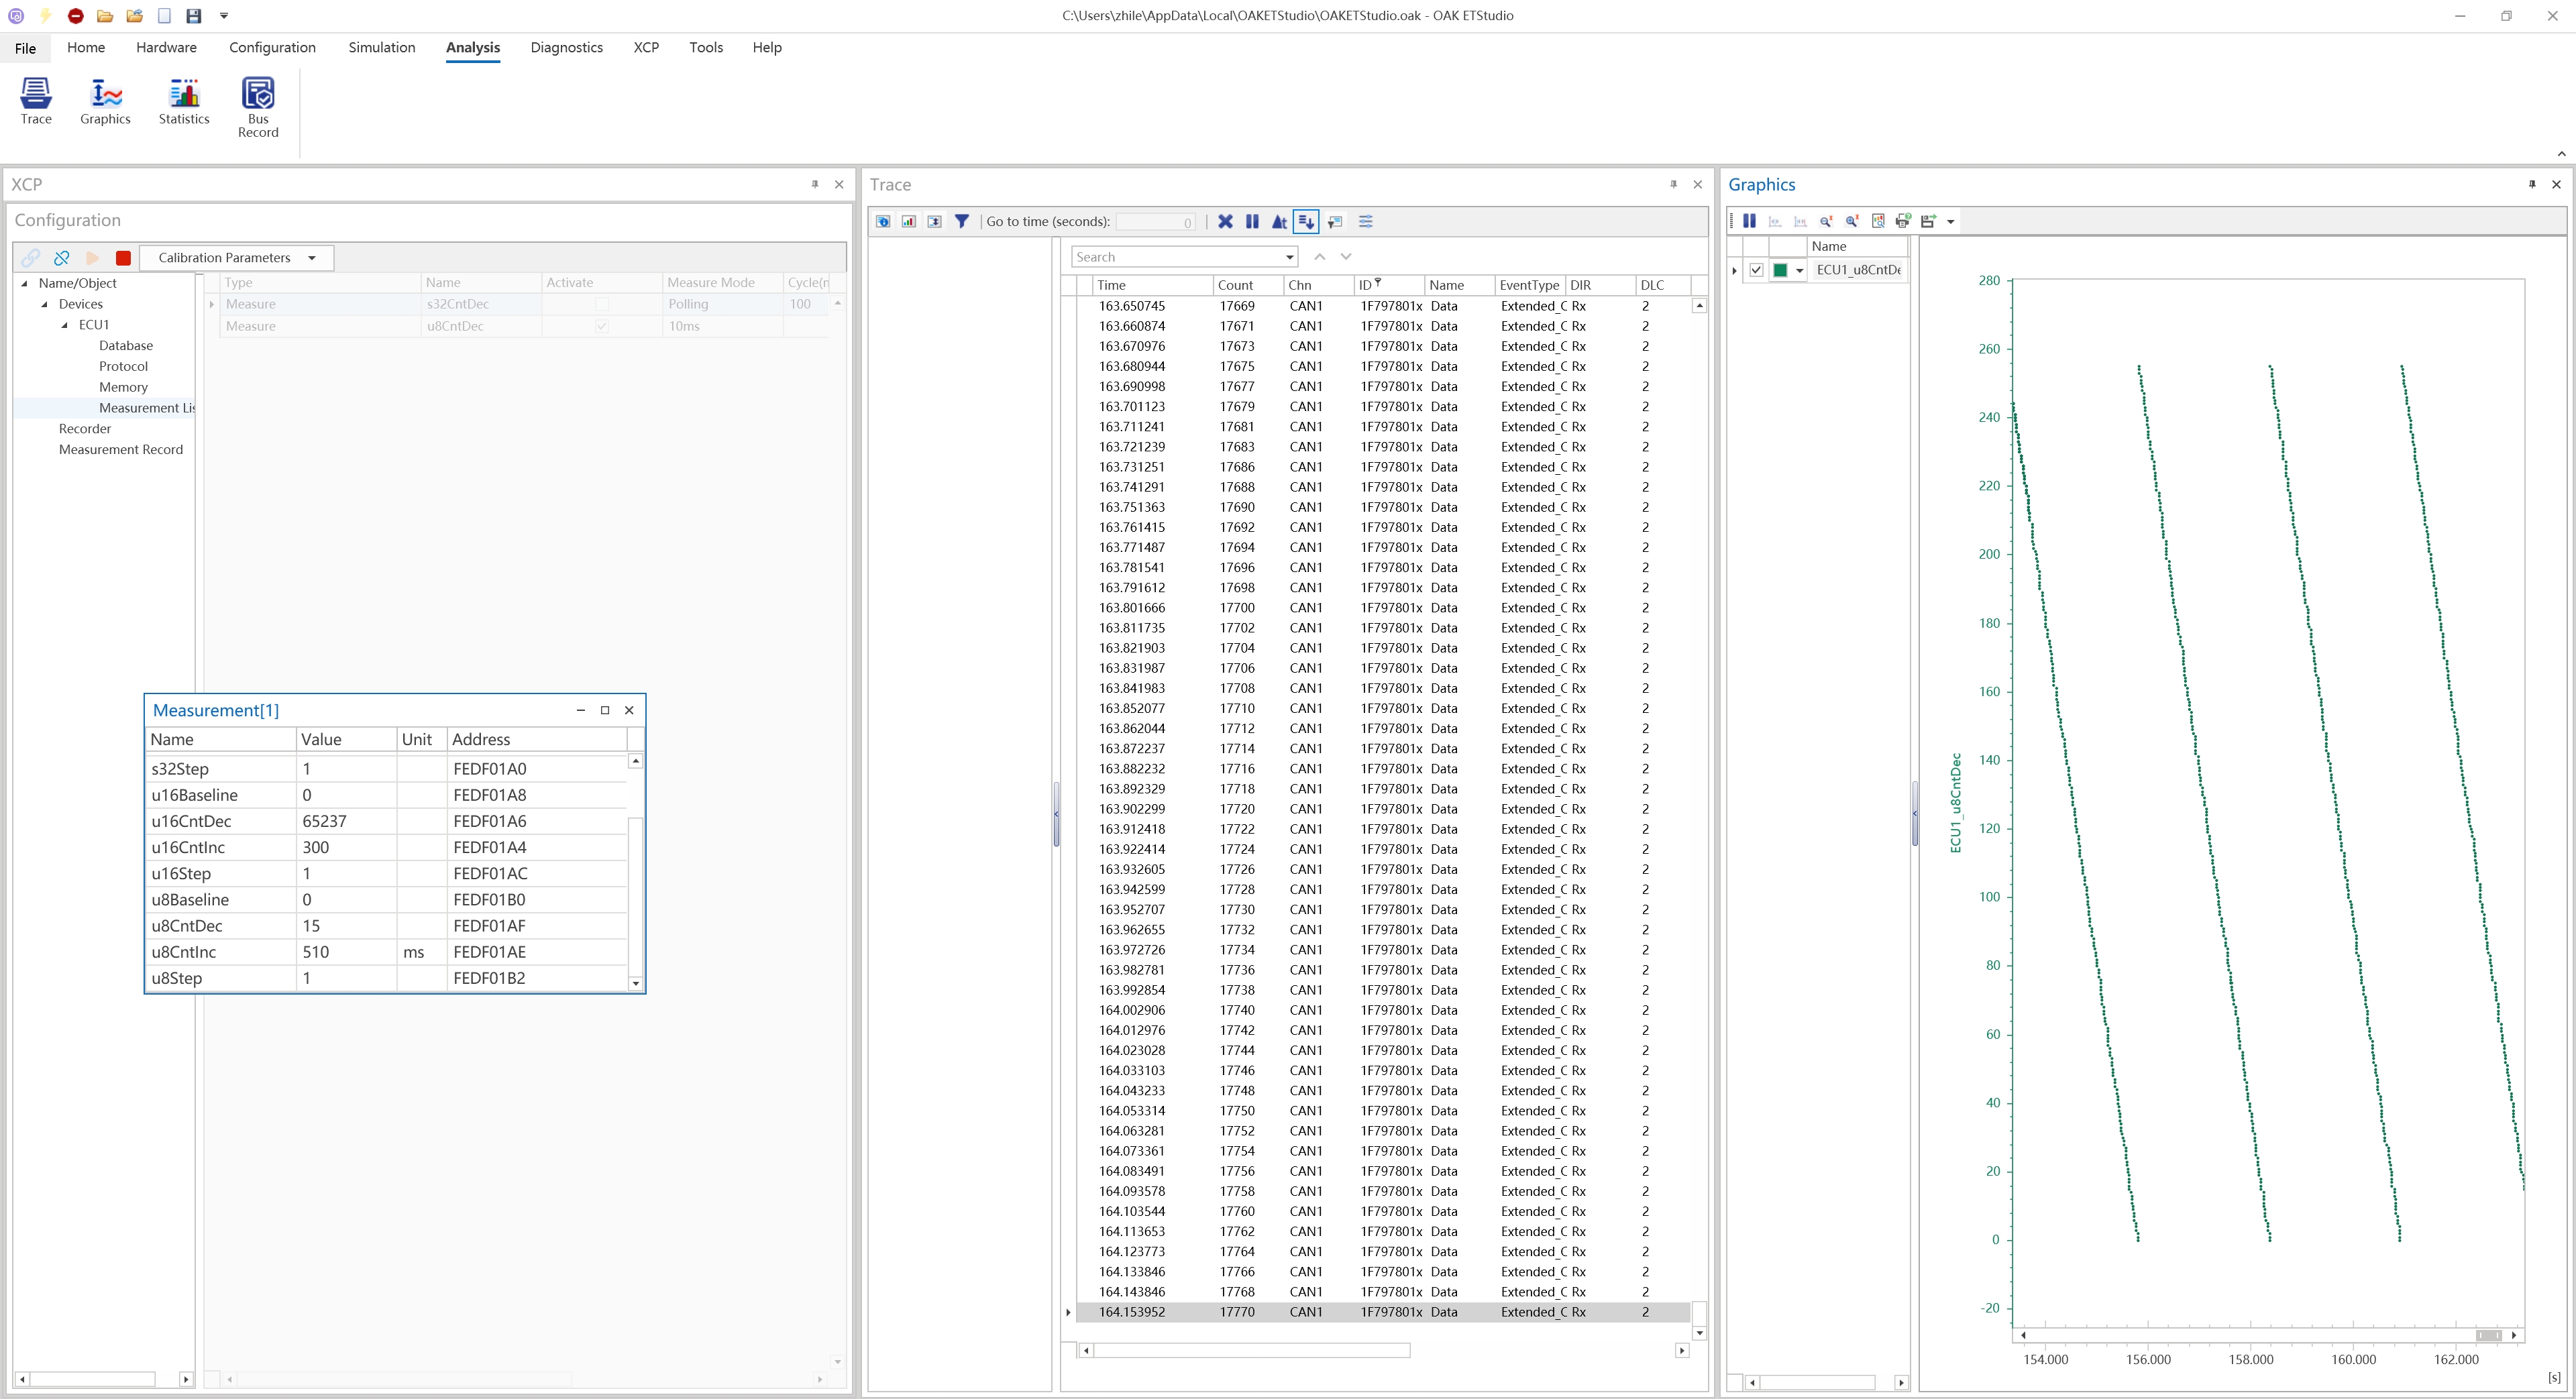Open the Tools menu
The width and height of the screenshot is (2576, 1399).
pos(706,47)
